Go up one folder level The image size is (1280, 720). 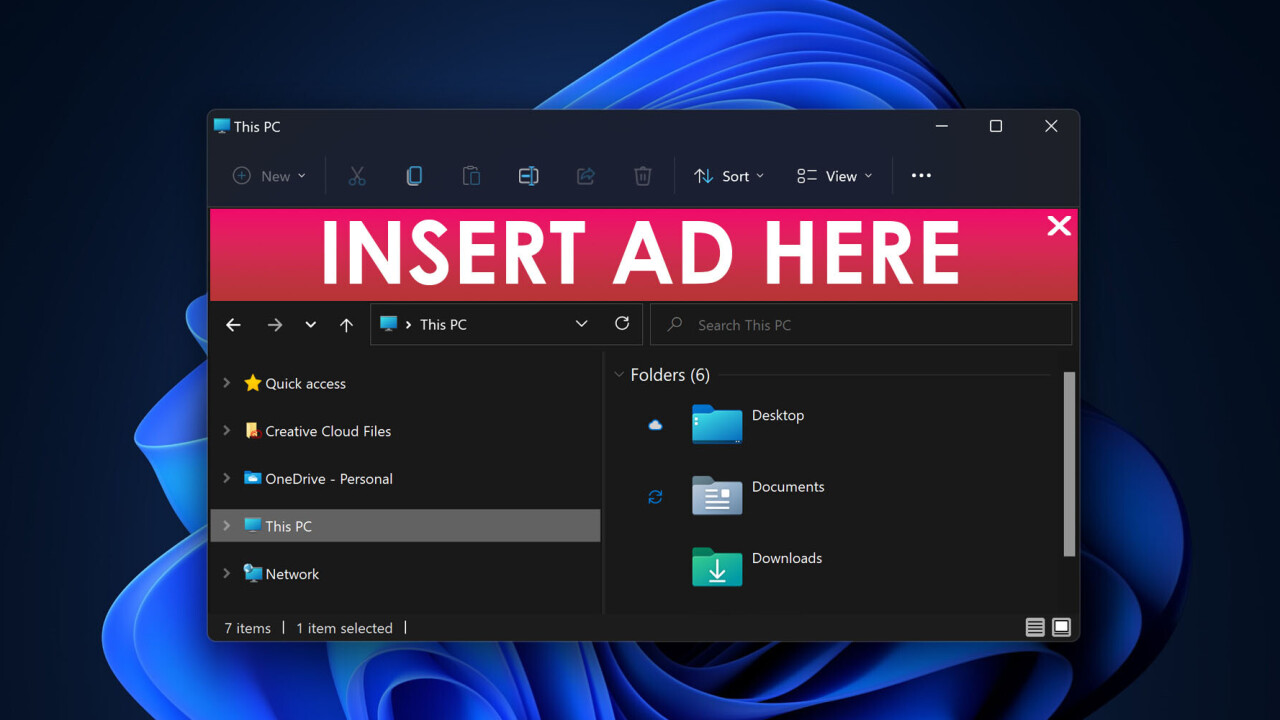pyautogui.click(x=346, y=325)
